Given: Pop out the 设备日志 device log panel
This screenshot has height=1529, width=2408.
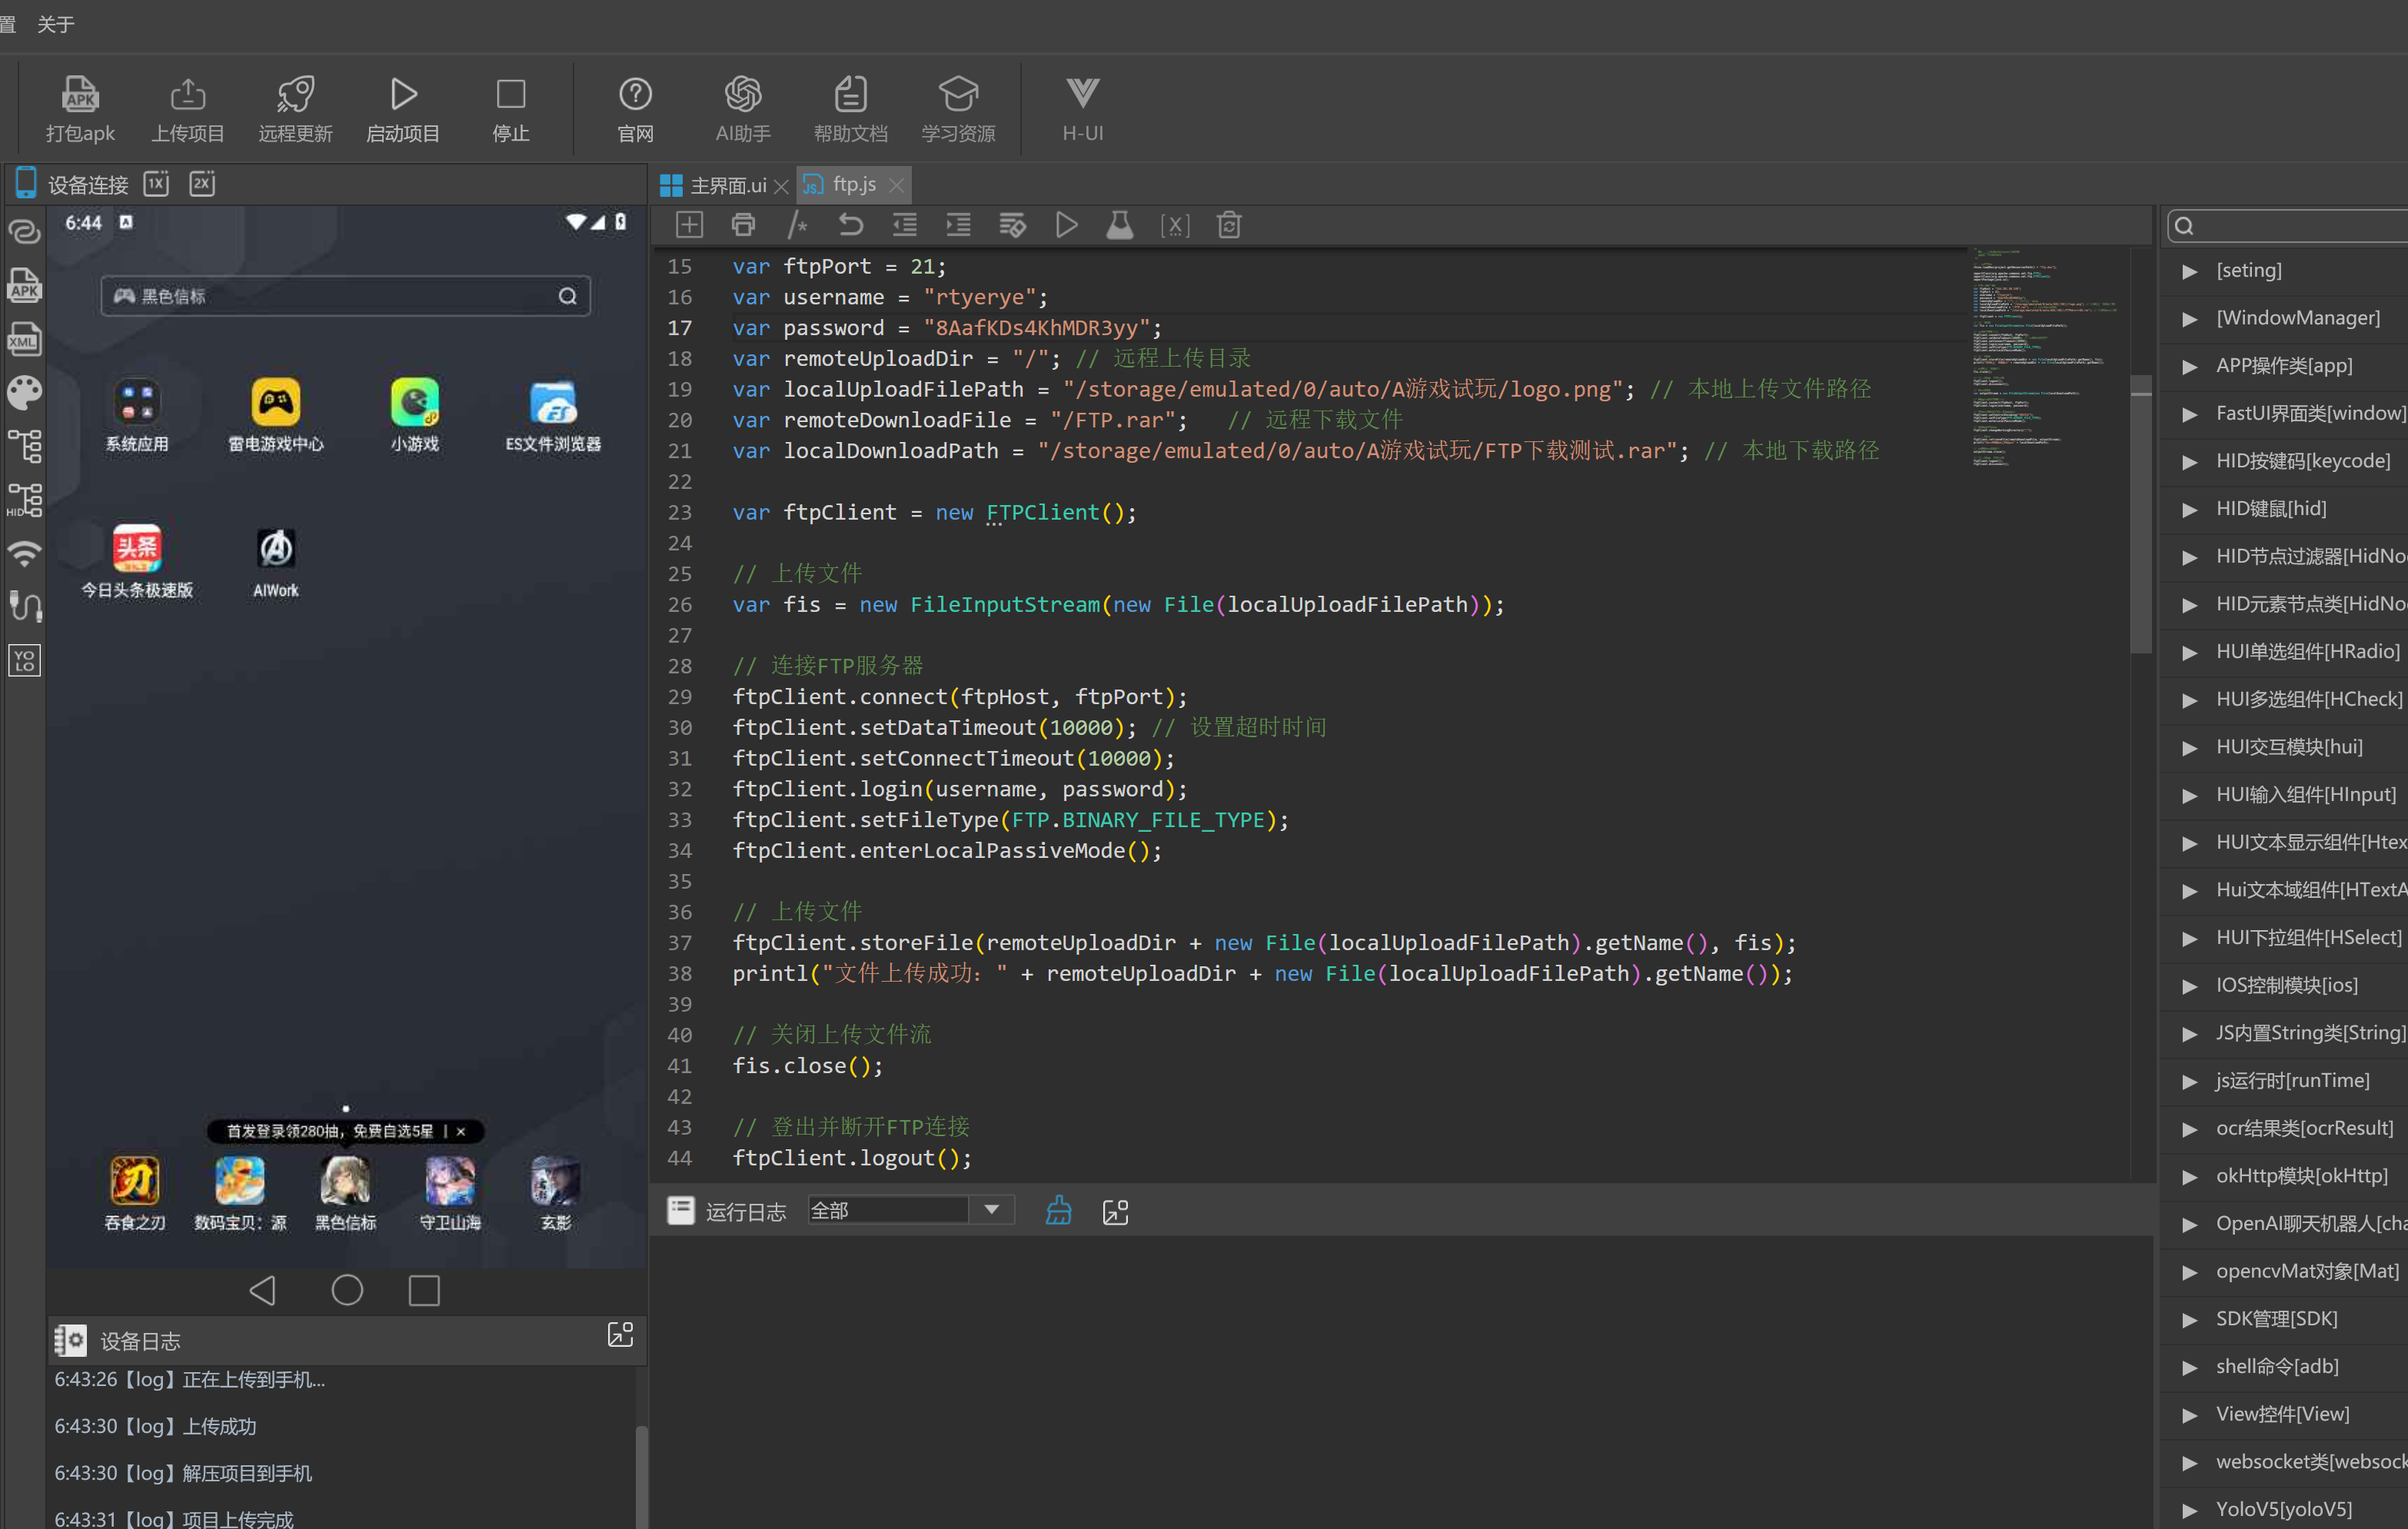Looking at the screenshot, I should [620, 1334].
